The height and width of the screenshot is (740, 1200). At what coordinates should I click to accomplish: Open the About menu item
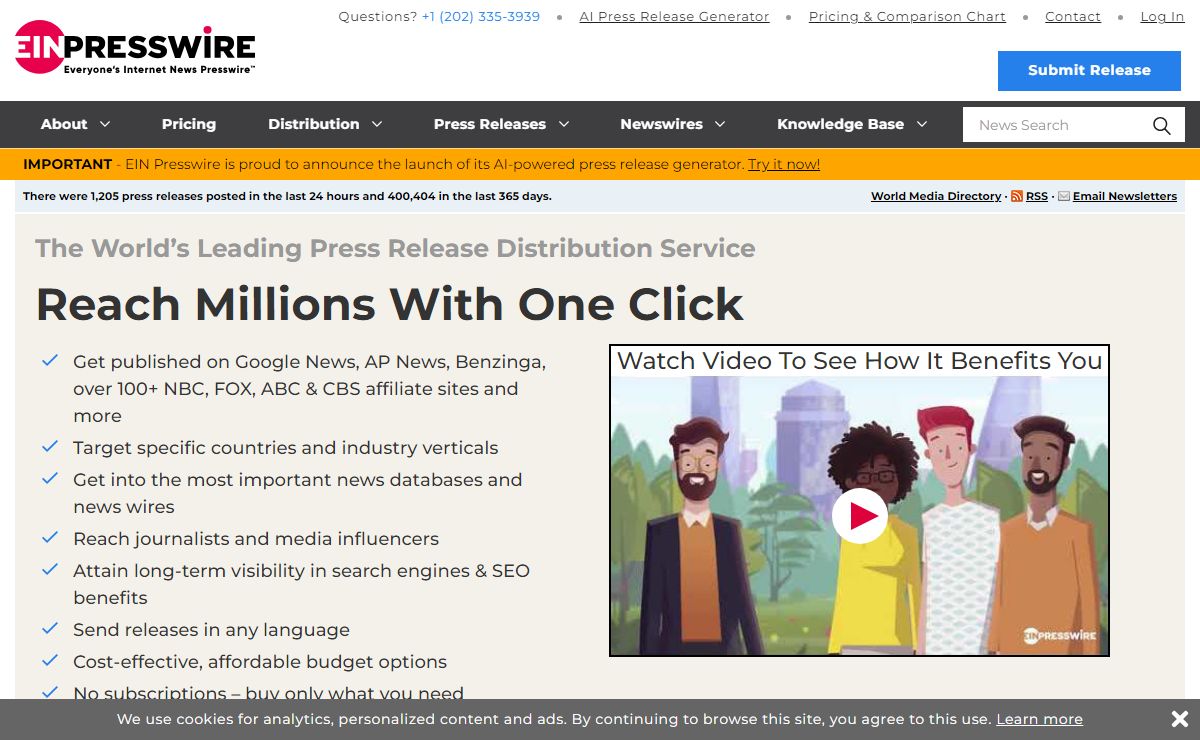click(64, 124)
